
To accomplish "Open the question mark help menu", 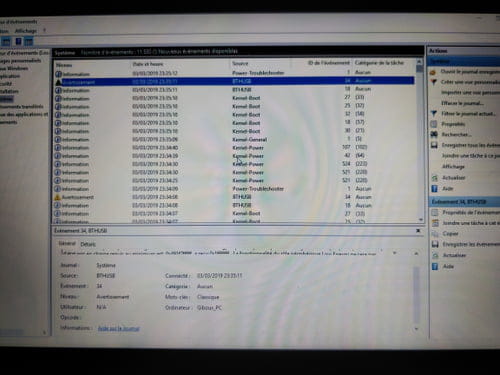I will click(44, 31).
